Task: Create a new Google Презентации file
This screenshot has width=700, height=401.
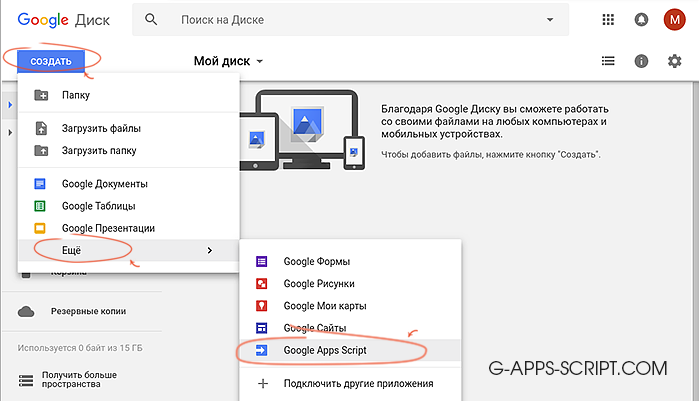Action: [x=129, y=228]
